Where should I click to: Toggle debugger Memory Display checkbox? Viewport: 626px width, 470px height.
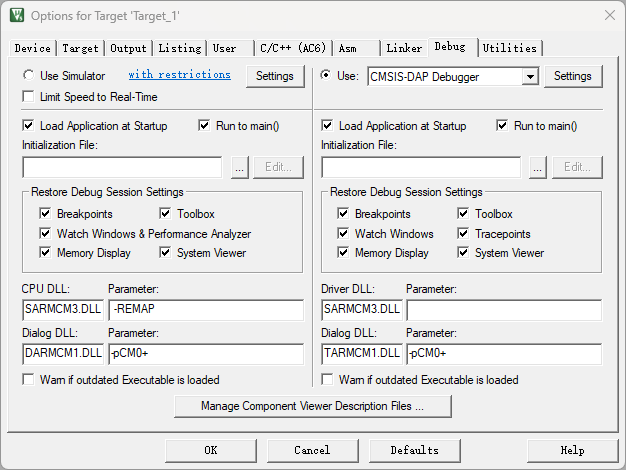(x=343, y=252)
